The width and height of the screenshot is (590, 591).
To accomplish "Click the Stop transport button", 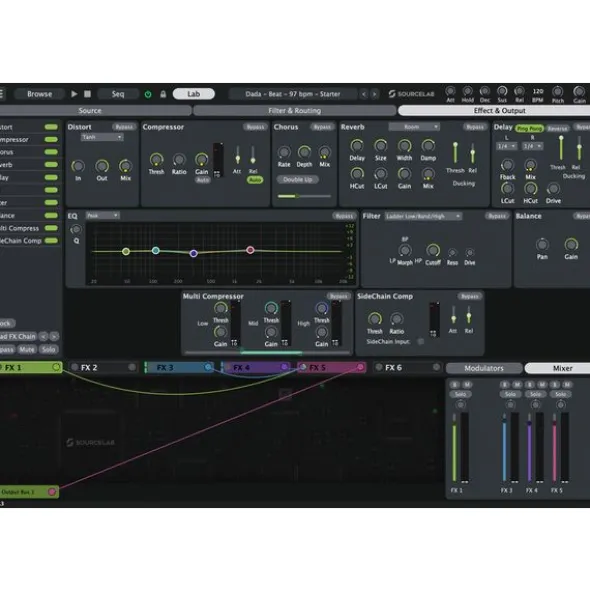I will (x=87, y=94).
